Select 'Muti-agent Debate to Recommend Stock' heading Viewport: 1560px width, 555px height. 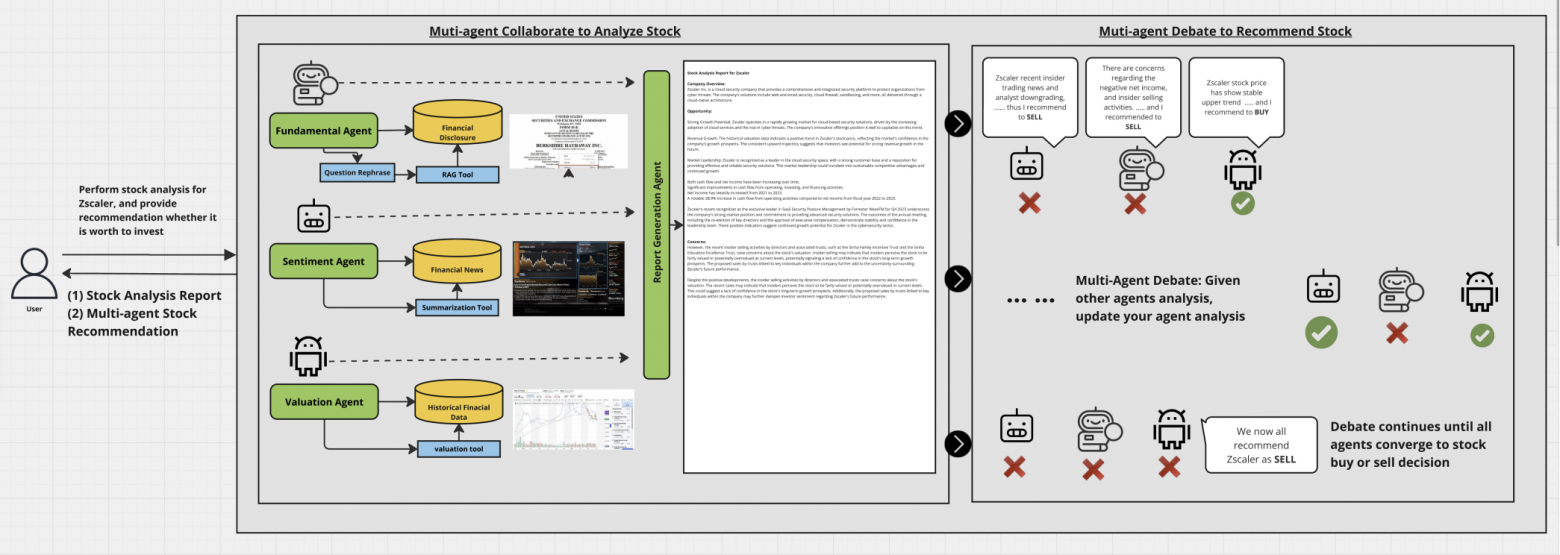[x=1225, y=31]
